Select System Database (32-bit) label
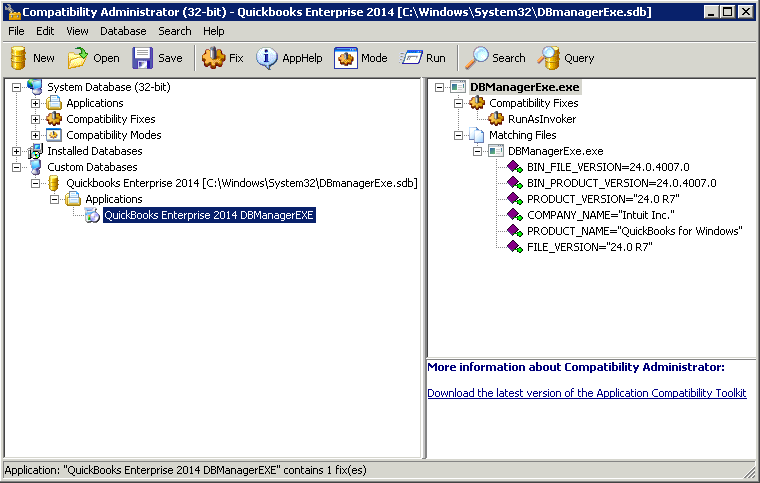760x483 pixels. click(109, 87)
